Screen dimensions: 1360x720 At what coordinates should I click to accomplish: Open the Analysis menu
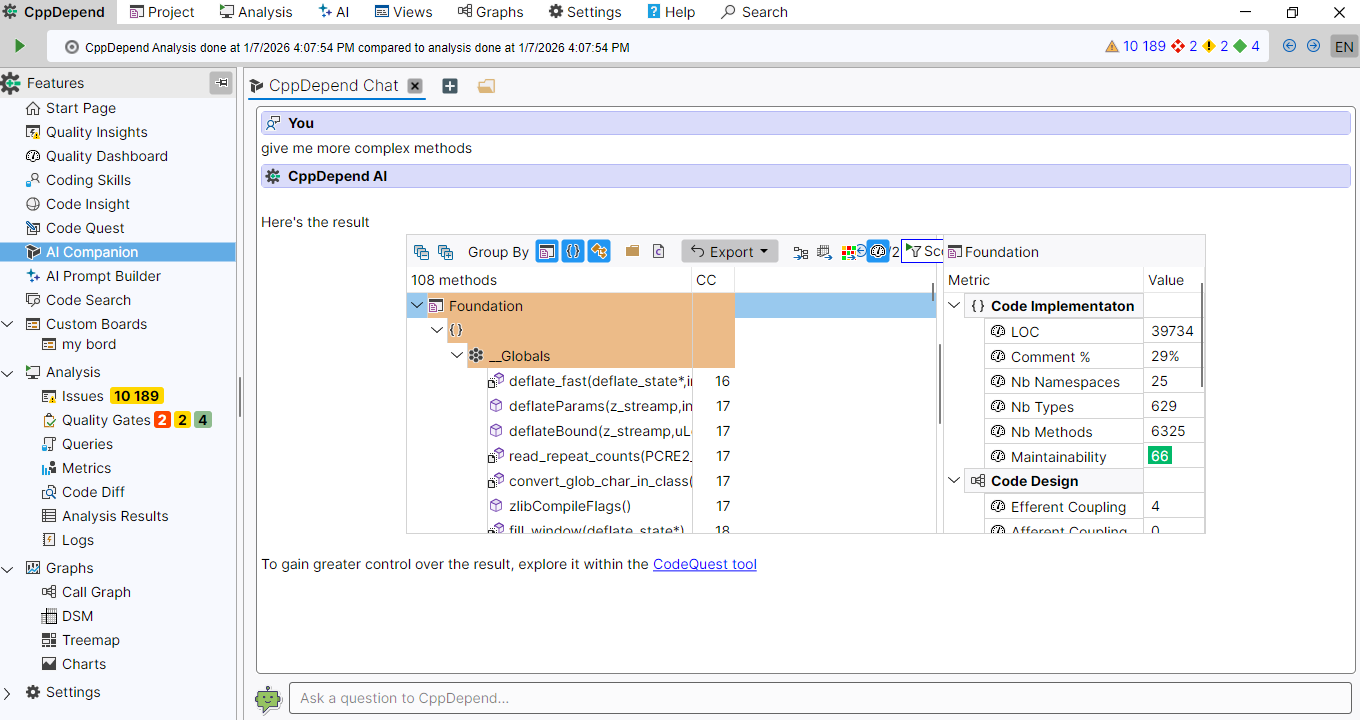coord(256,12)
